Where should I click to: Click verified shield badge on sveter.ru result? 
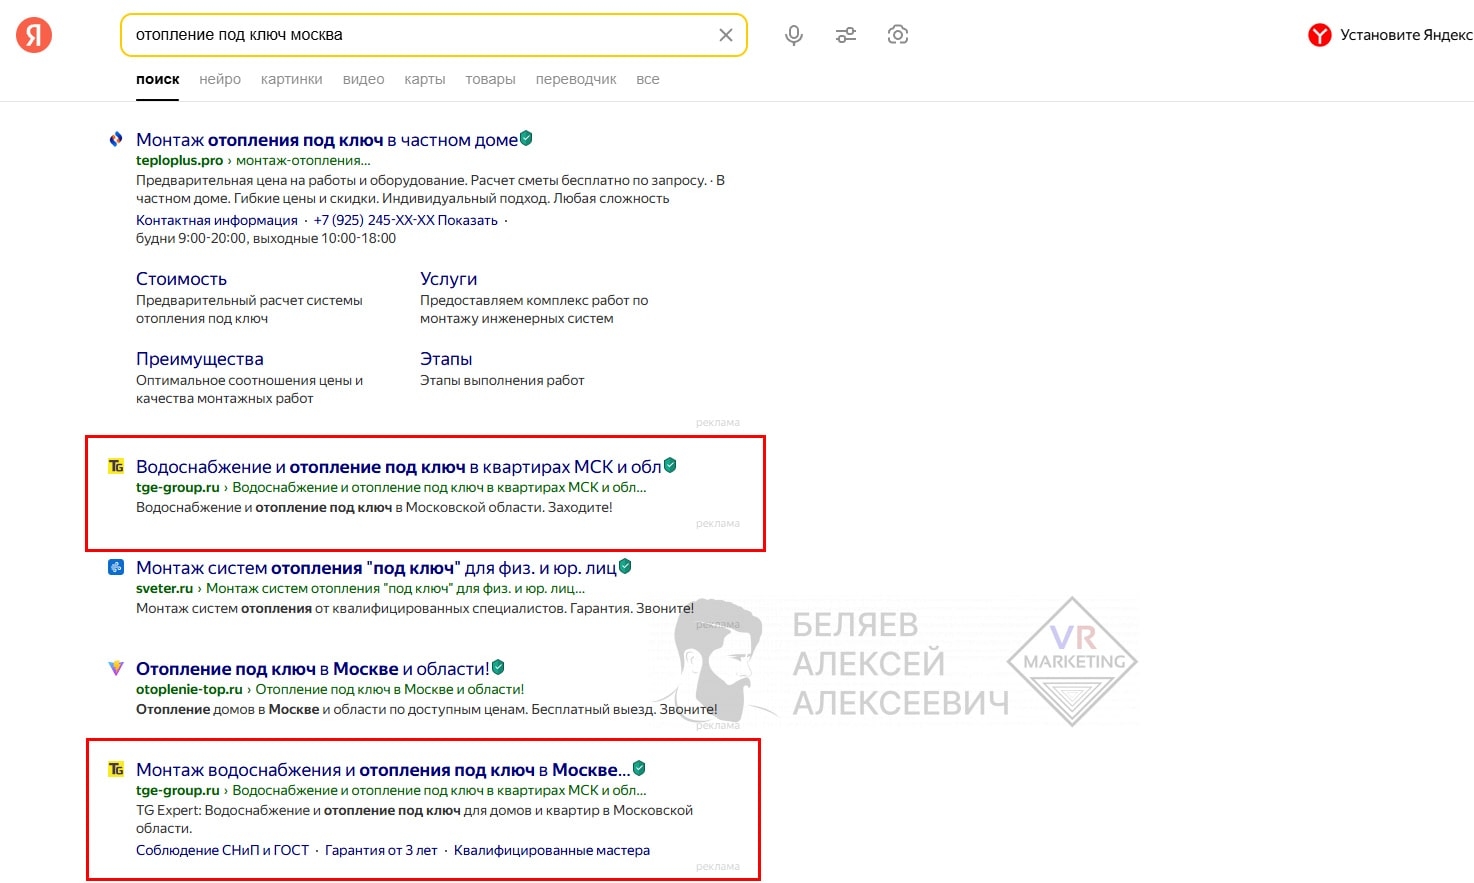tap(625, 567)
